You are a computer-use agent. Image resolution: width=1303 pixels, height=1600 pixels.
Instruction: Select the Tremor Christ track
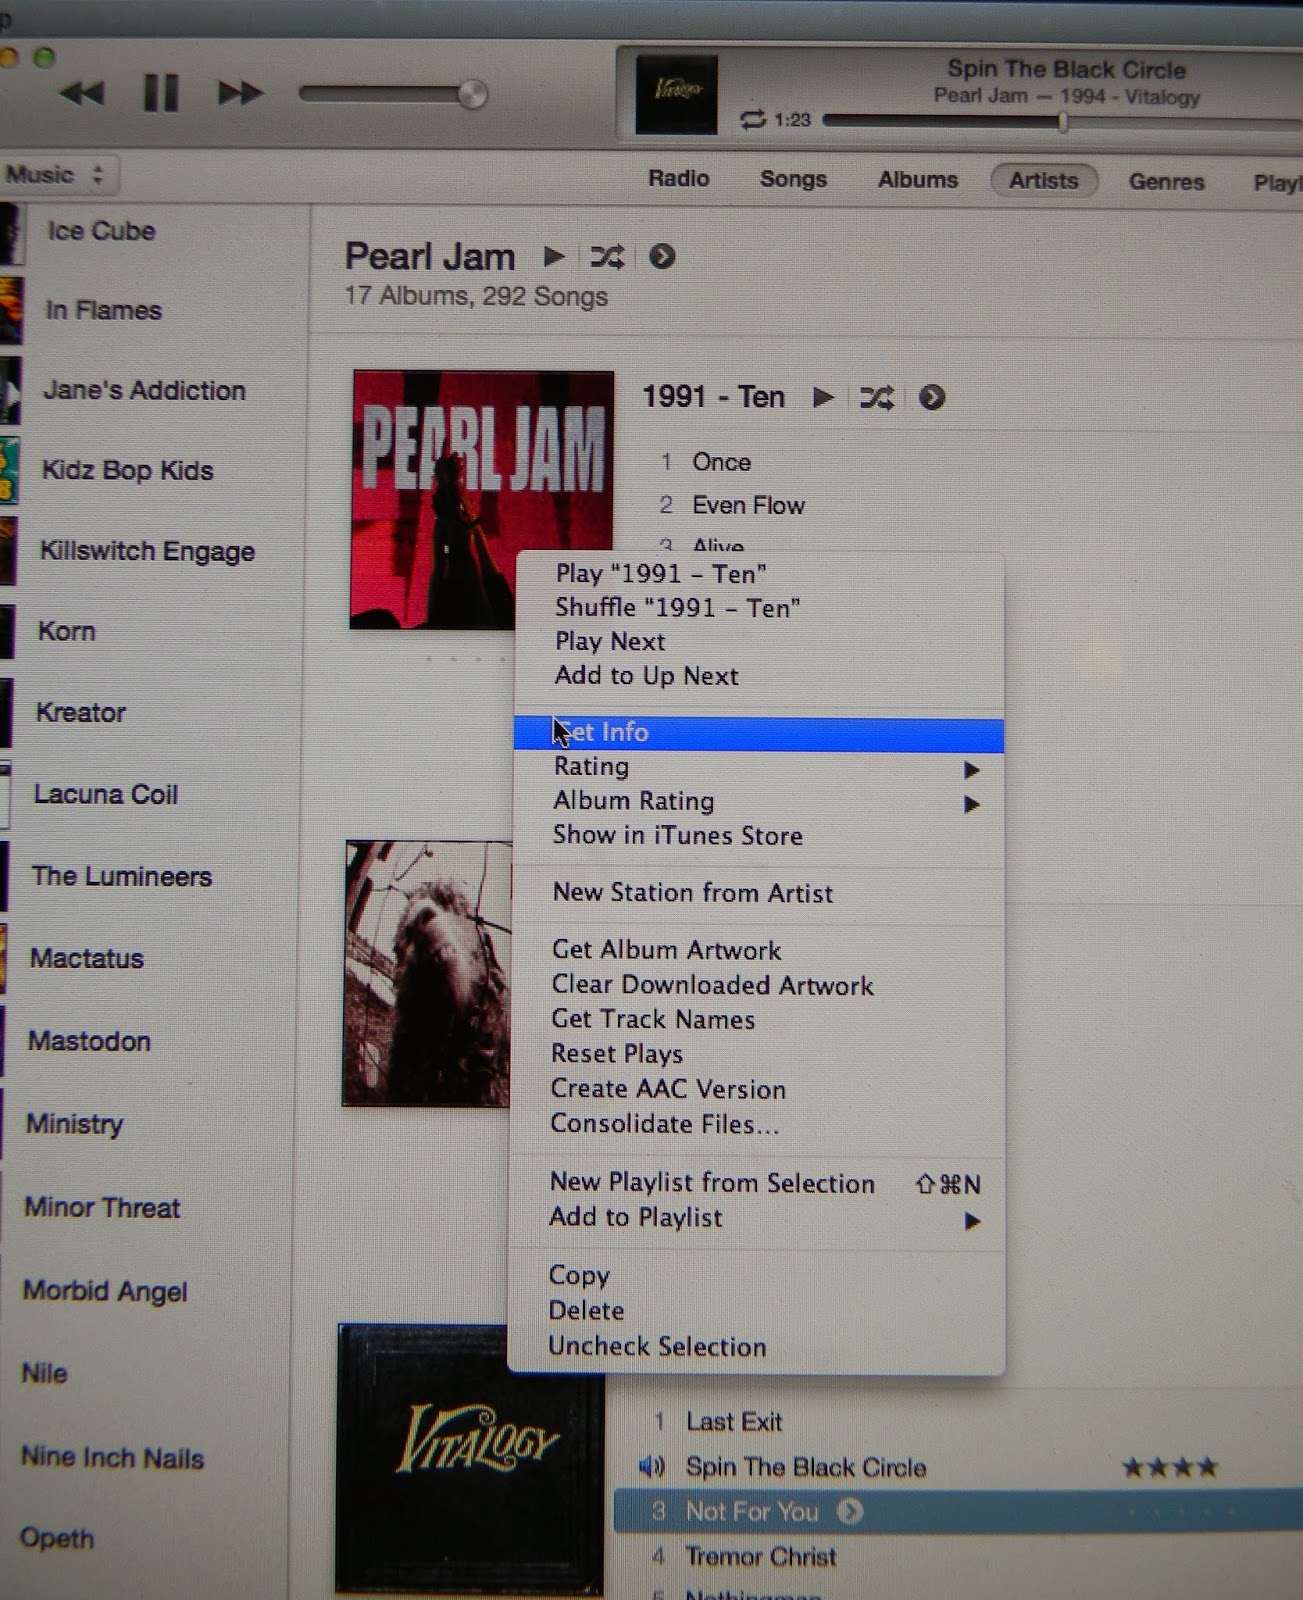pyautogui.click(x=761, y=1557)
